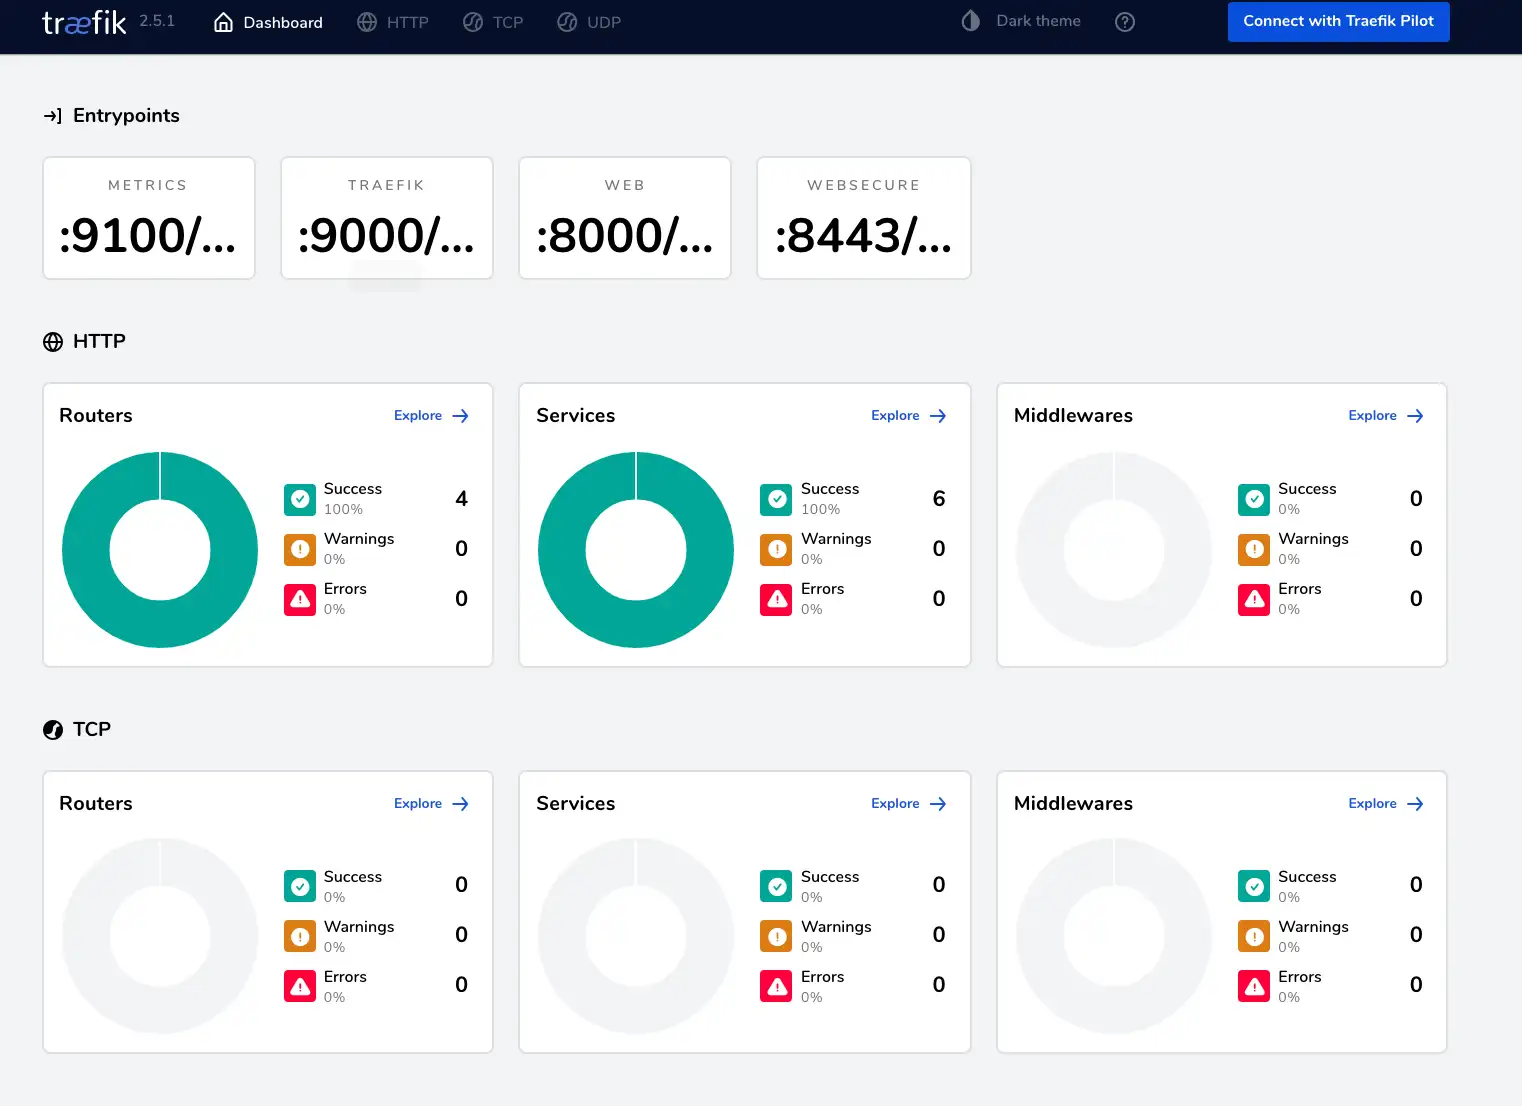Explore TCP Services
The width and height of the screenshot is (1522, 1106).
(908, 804)
